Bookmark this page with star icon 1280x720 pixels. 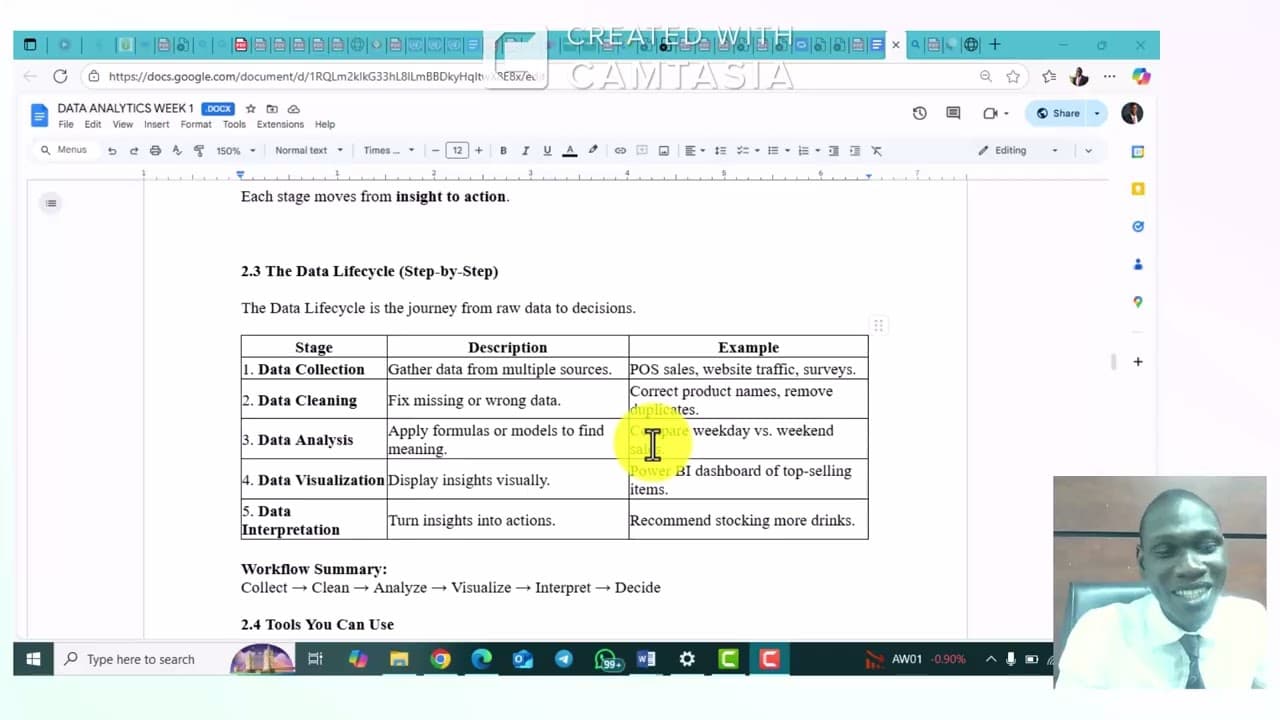click(x=1013, y=76)
